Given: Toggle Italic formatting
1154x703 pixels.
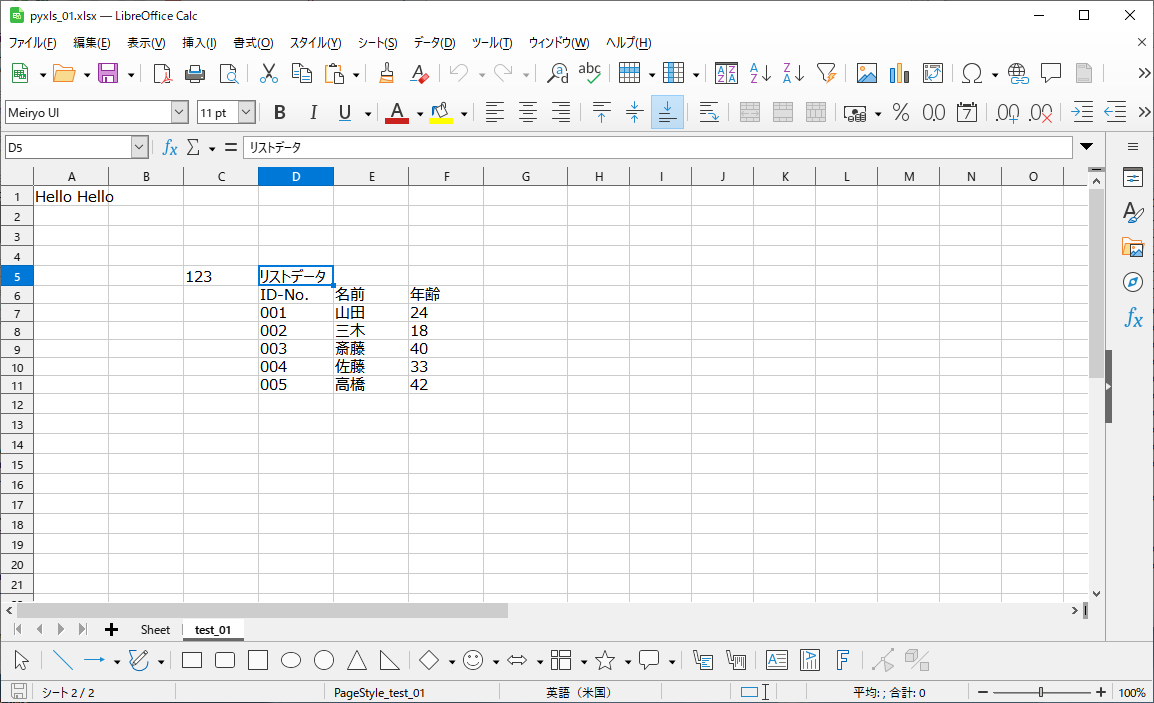Looking at the screenshot, I should (x=313, y=113).
